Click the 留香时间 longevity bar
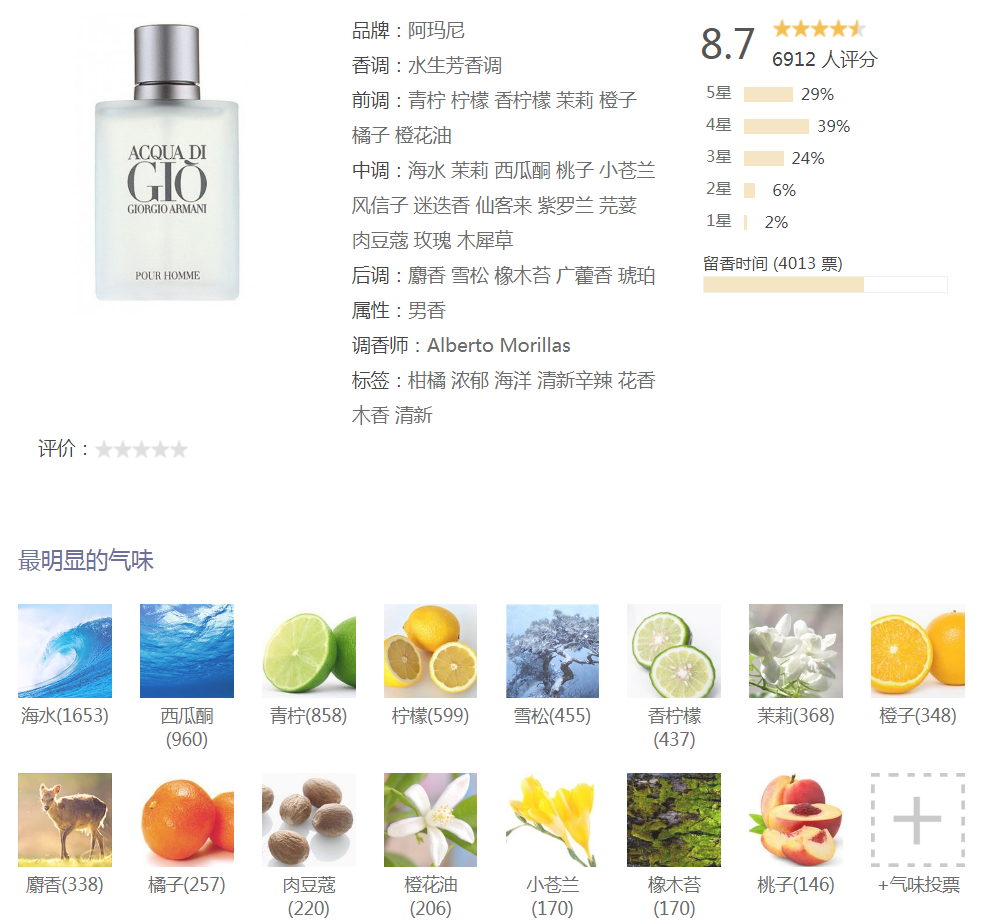The height and width of the screenshot is (924, 990). tap(825, 285)
